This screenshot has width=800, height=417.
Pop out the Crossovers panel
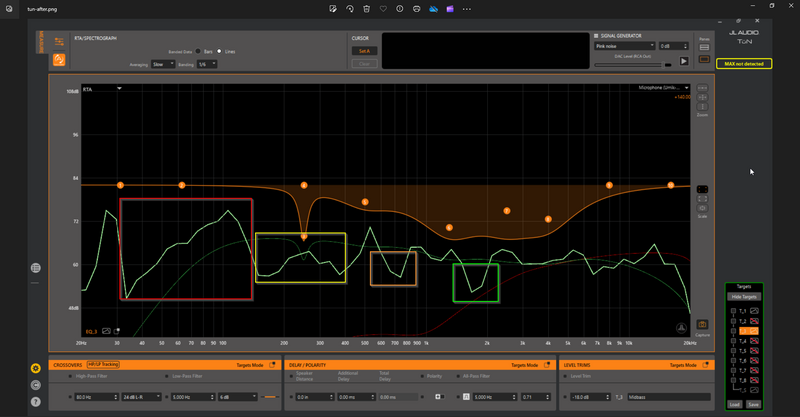[x=272, y=365]
